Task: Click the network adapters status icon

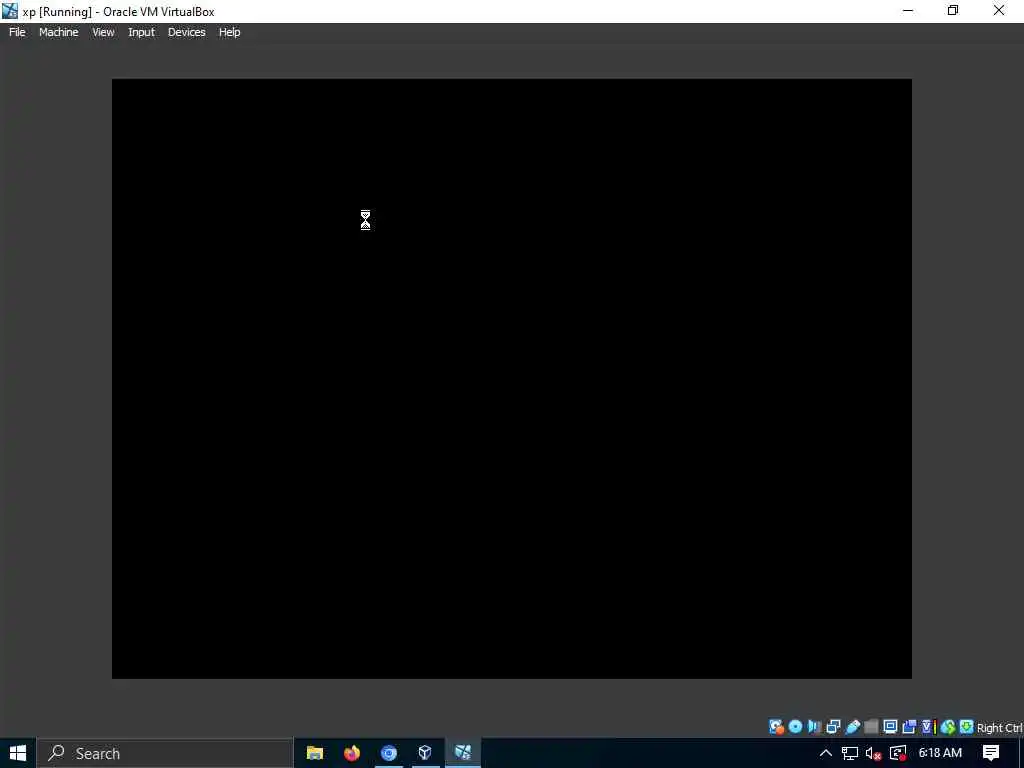Action: [833, 727]
